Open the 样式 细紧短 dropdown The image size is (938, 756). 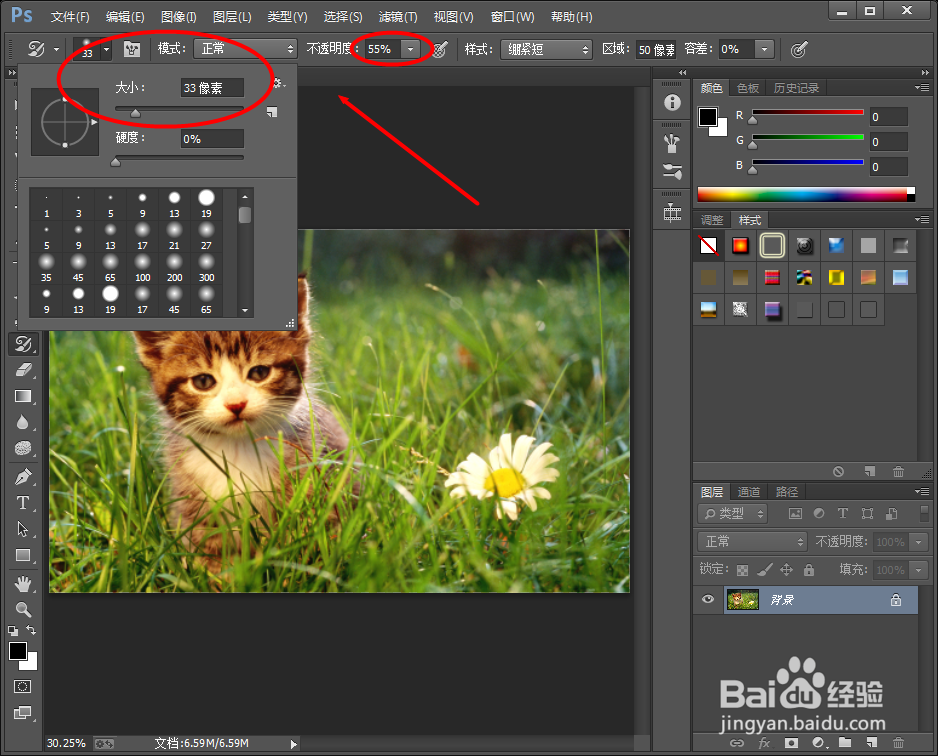tap(546, 48)
